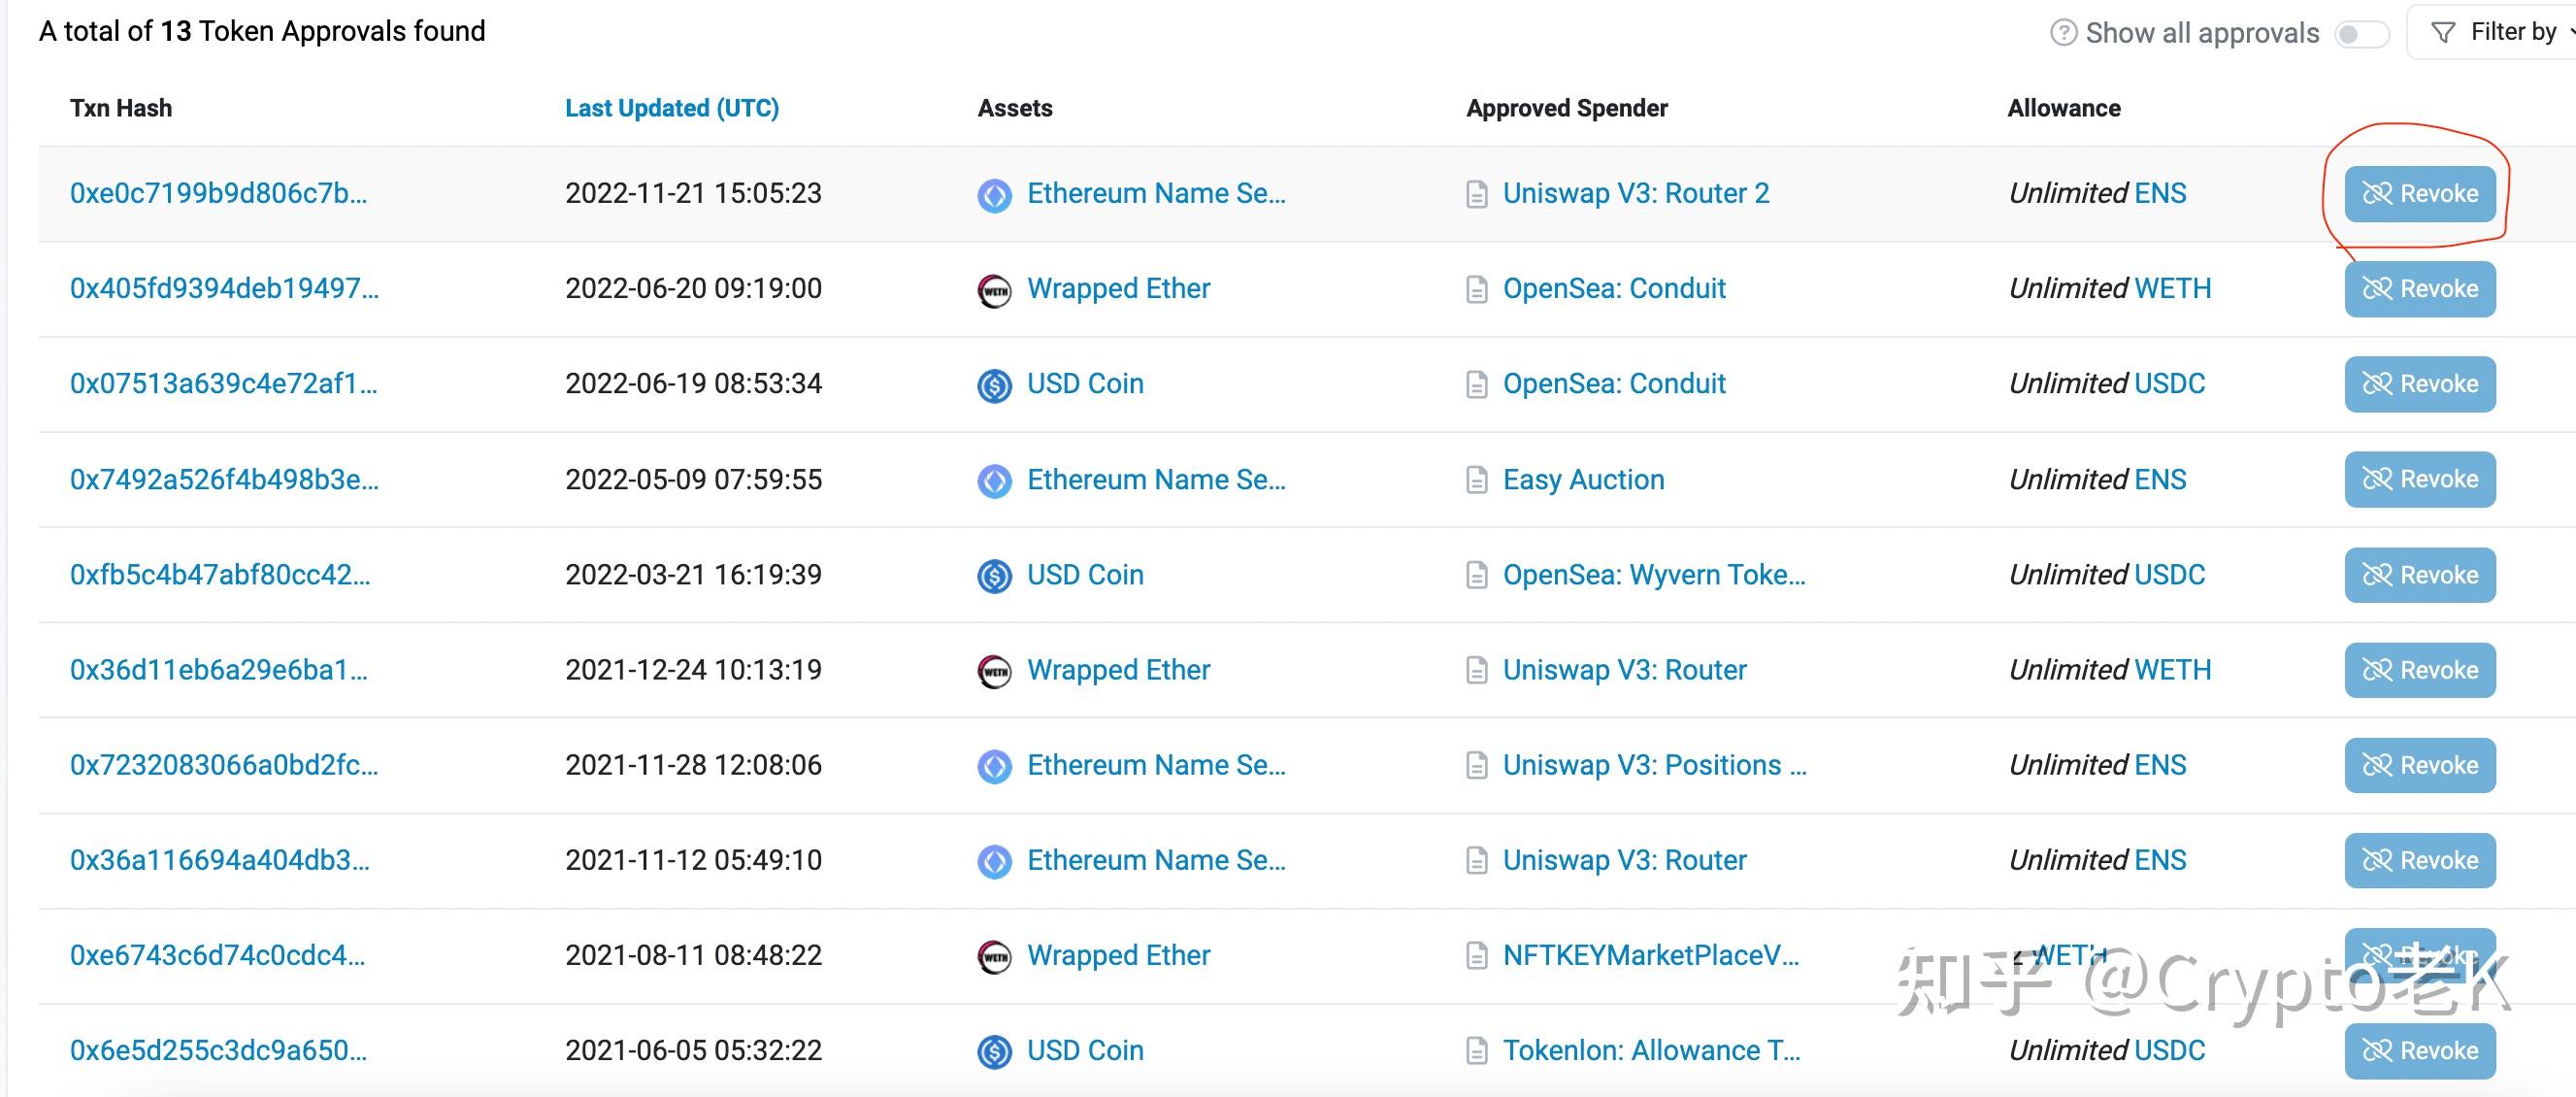
Task: Open the Uniswap V3: Router 2 spender page
Action: click(x=1636, y=193)
